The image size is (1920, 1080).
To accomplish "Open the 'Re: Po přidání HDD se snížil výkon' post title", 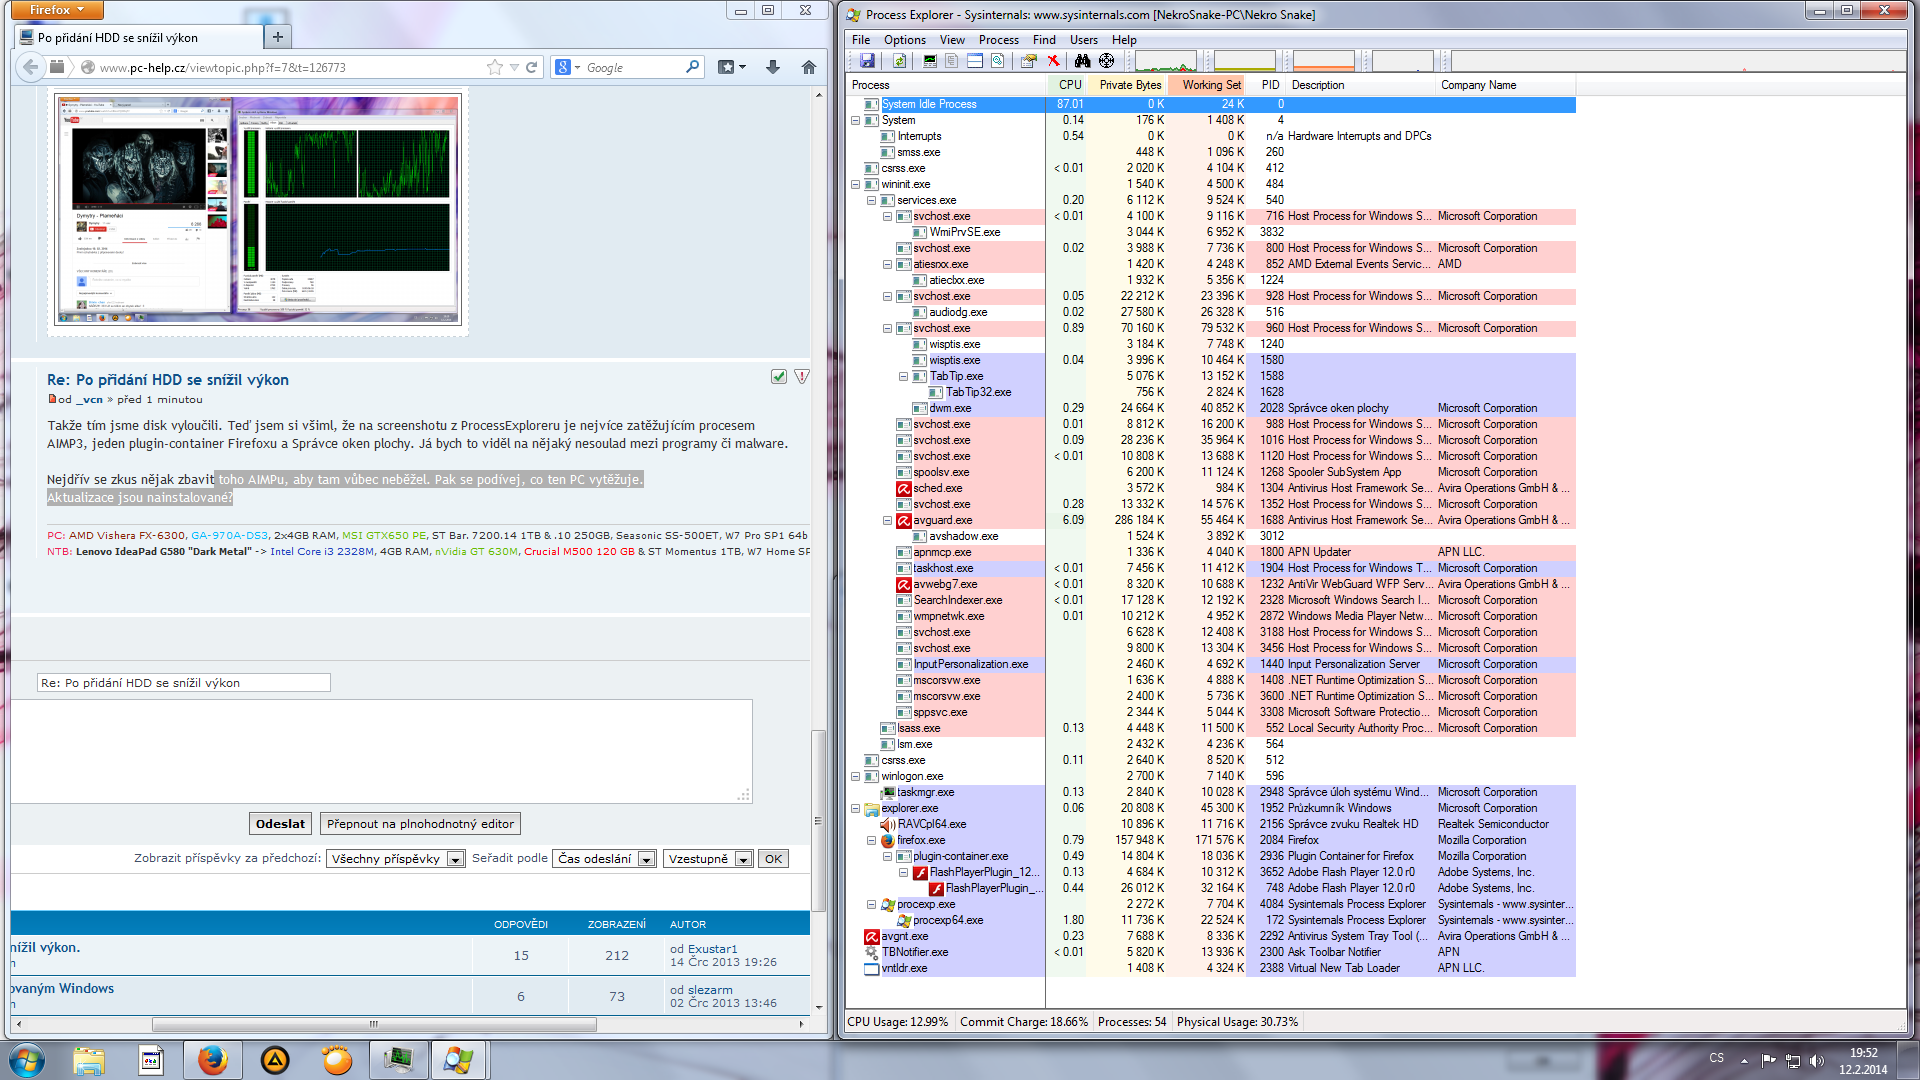I will 168,380.
